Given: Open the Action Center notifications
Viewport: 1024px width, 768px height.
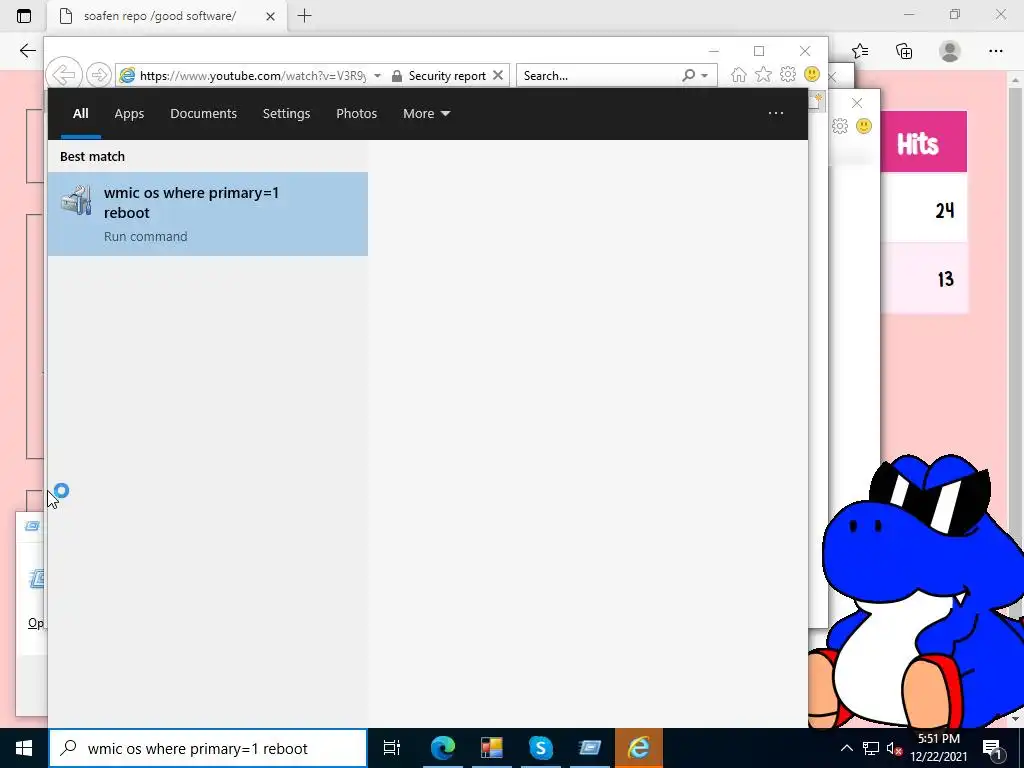Looking at the screenshot, I should click(x=992, y=748).
